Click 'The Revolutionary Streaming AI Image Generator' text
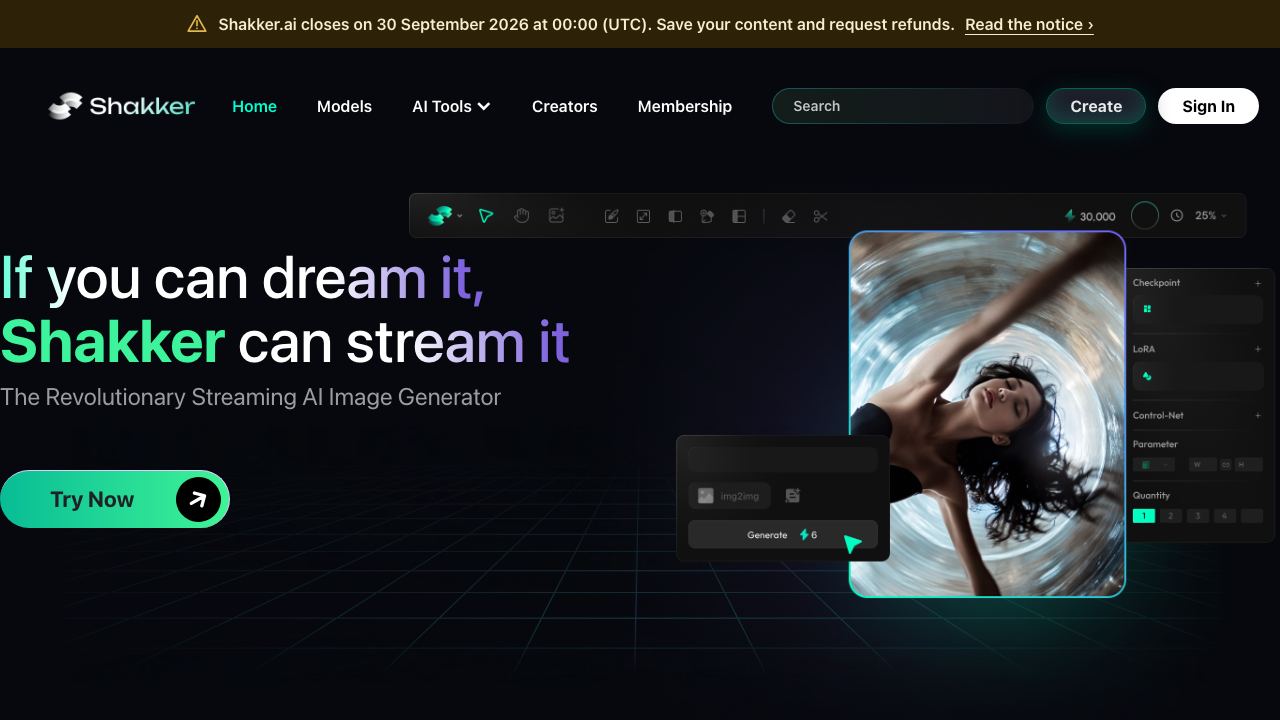This screenshot has height=720, width=1280. [250, 397]
